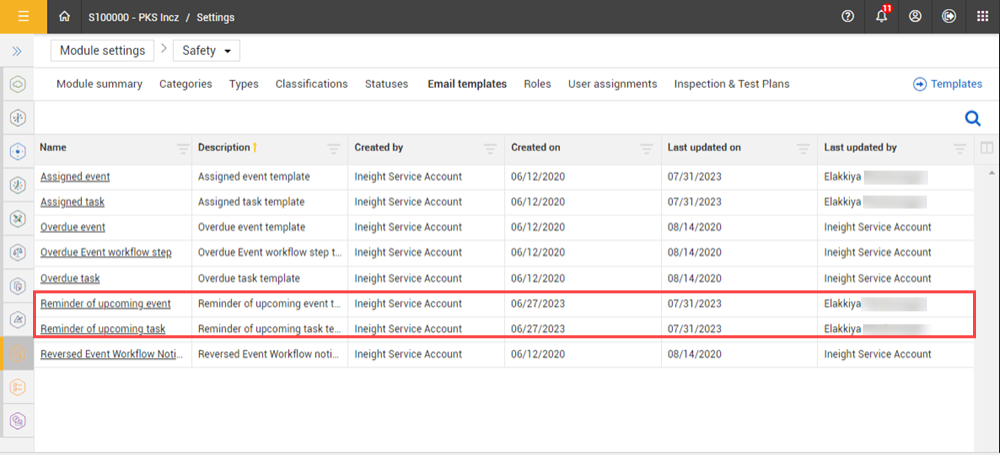This screenshot has height=455, width=1000.
Task: Click the Templates button at top right
Action: click(x=947, y=84)
